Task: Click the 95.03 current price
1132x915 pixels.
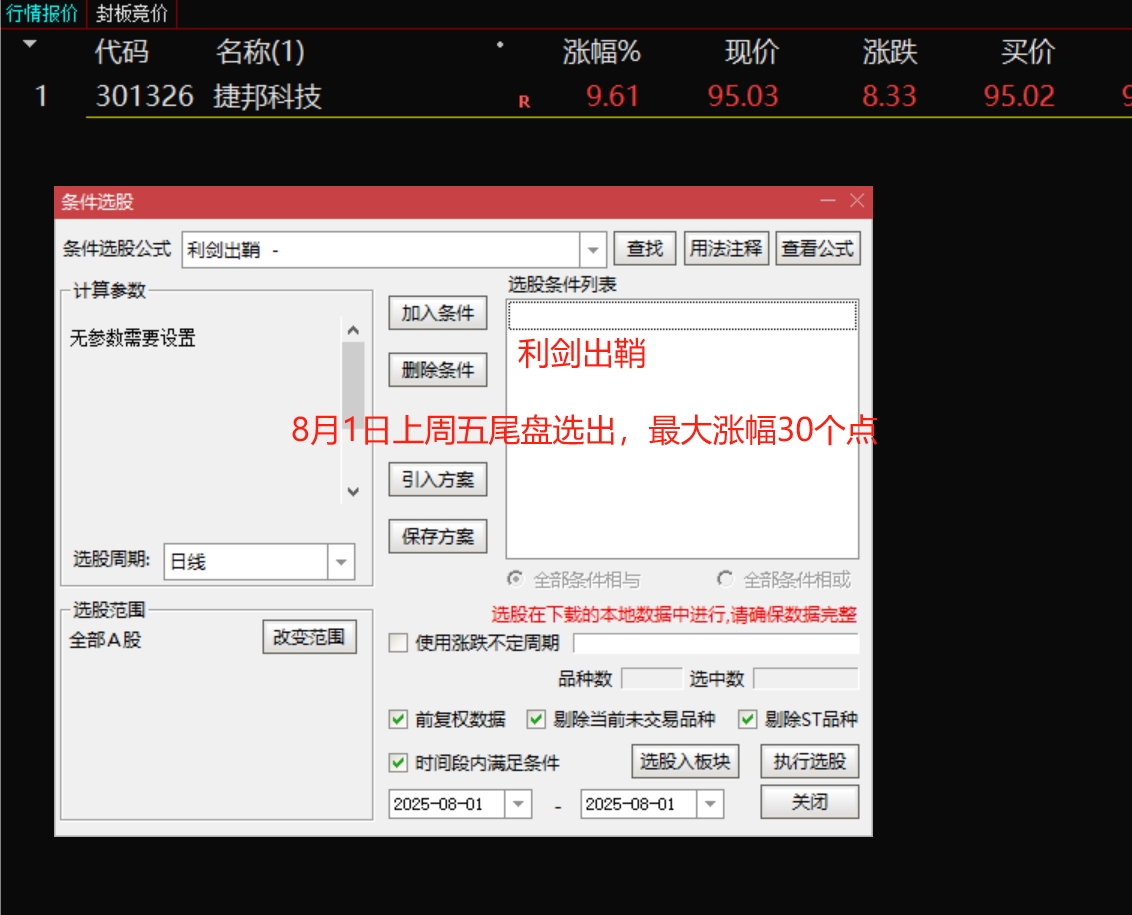Action: [743, 96]
